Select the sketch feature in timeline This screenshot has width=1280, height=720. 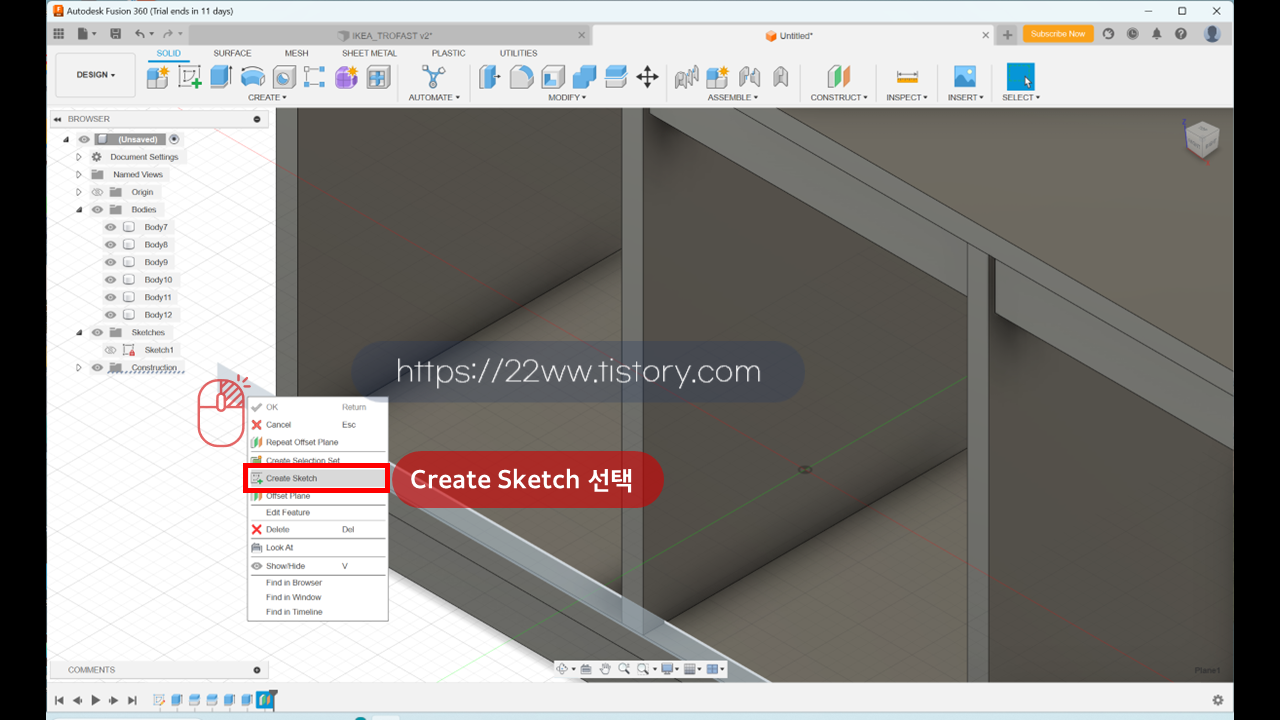(159, 700)
